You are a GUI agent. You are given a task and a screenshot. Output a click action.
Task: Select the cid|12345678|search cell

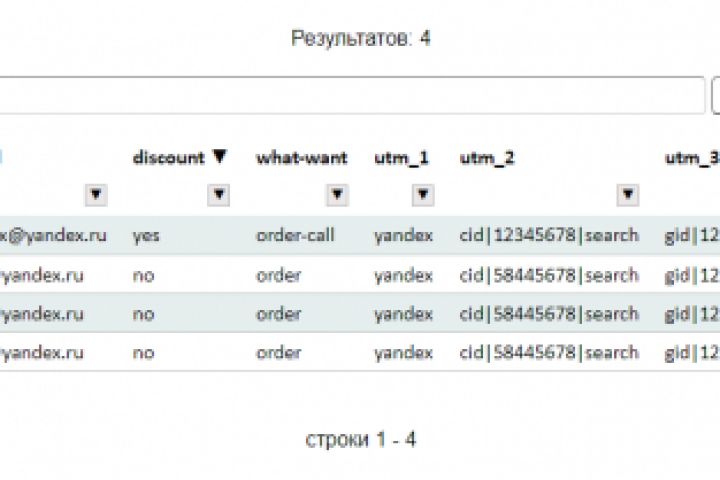tap(548, 236)
